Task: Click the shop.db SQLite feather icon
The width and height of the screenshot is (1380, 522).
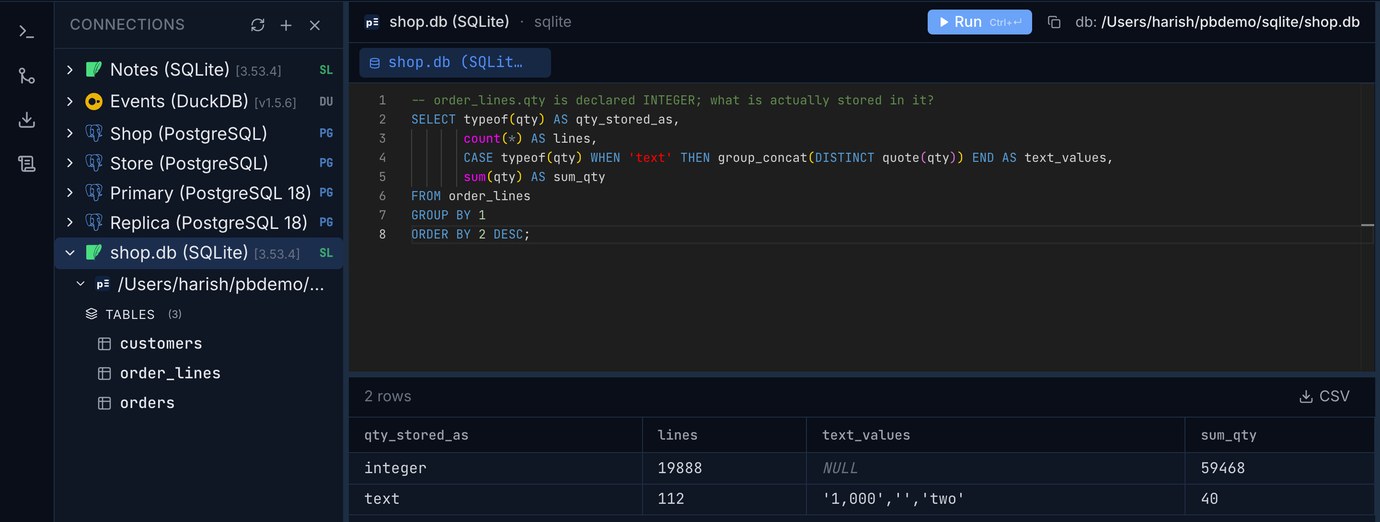Action: point(94,253)
